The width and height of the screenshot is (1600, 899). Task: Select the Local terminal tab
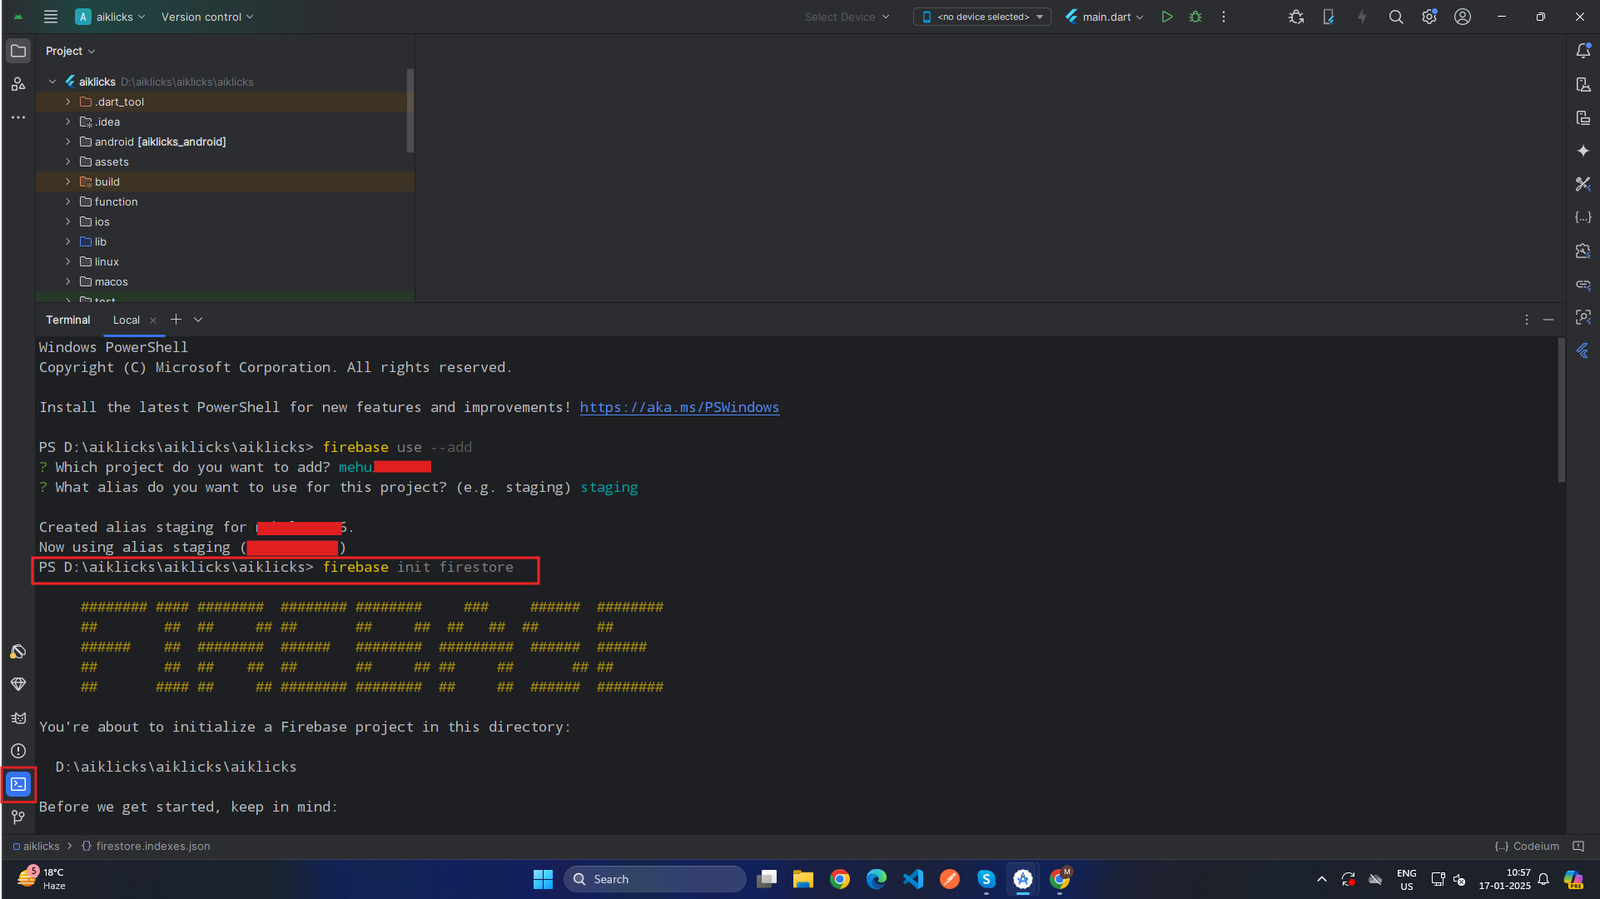pyautogui.click(x=126, y=320)
